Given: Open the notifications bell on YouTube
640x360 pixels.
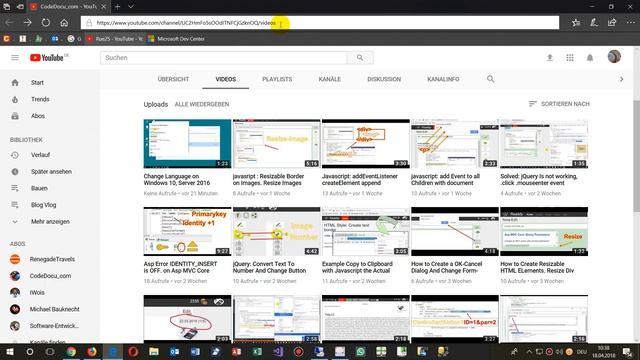Looking at the screenshot, I should point(590,58).
